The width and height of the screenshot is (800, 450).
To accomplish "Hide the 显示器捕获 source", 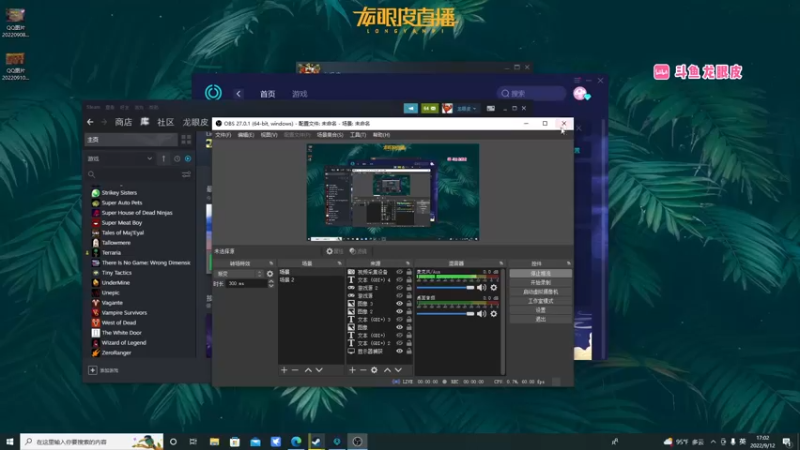I will 399,351.
